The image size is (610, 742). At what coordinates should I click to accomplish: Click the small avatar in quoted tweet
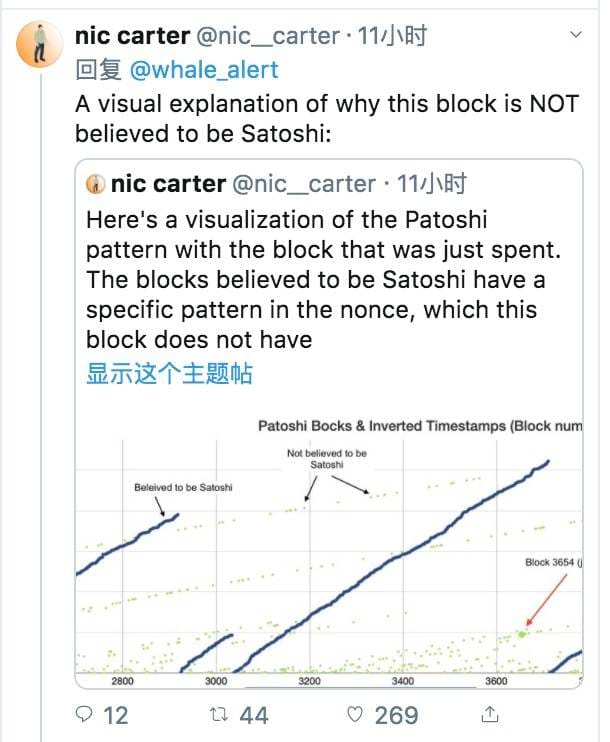[x=96, y=184]
